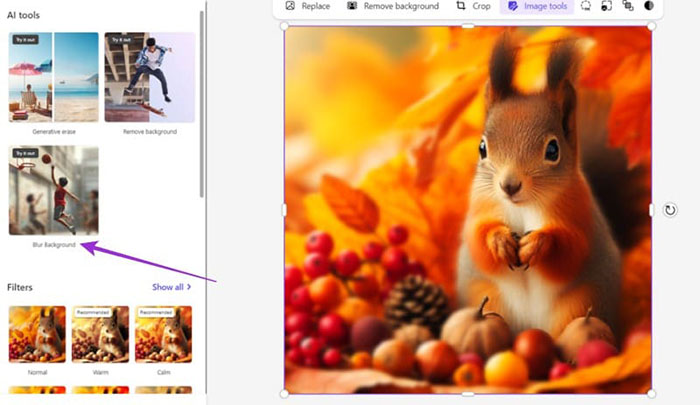
Task: Click the rotate handle beside the image
Action: click(670, 210)
